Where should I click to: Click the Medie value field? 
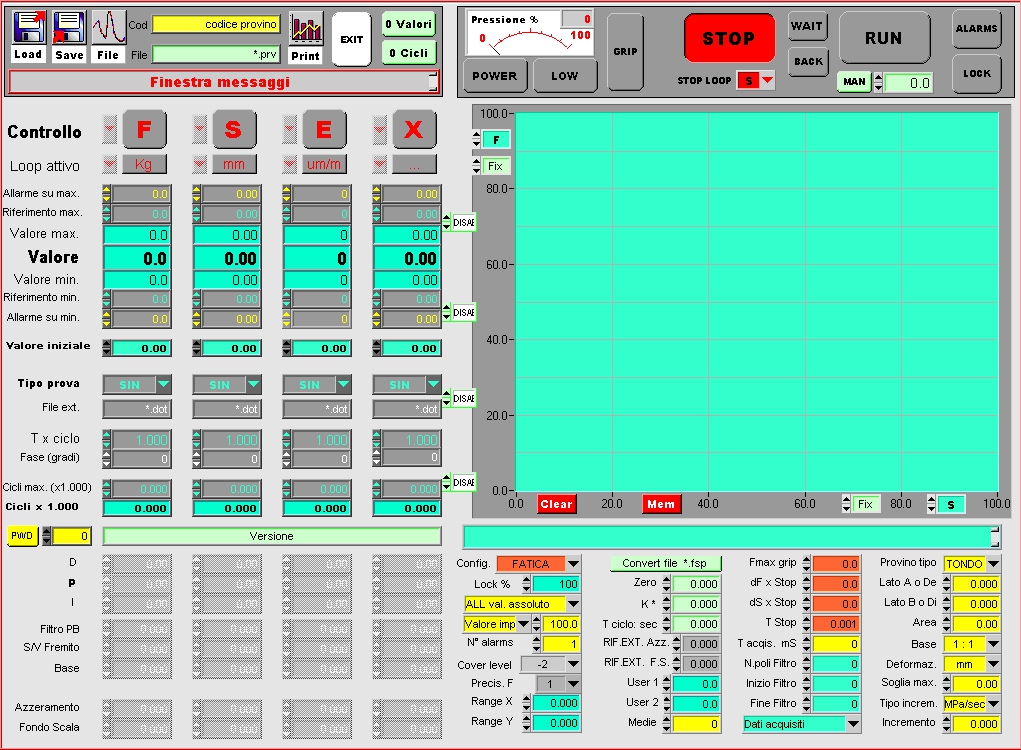pos(696,723)
